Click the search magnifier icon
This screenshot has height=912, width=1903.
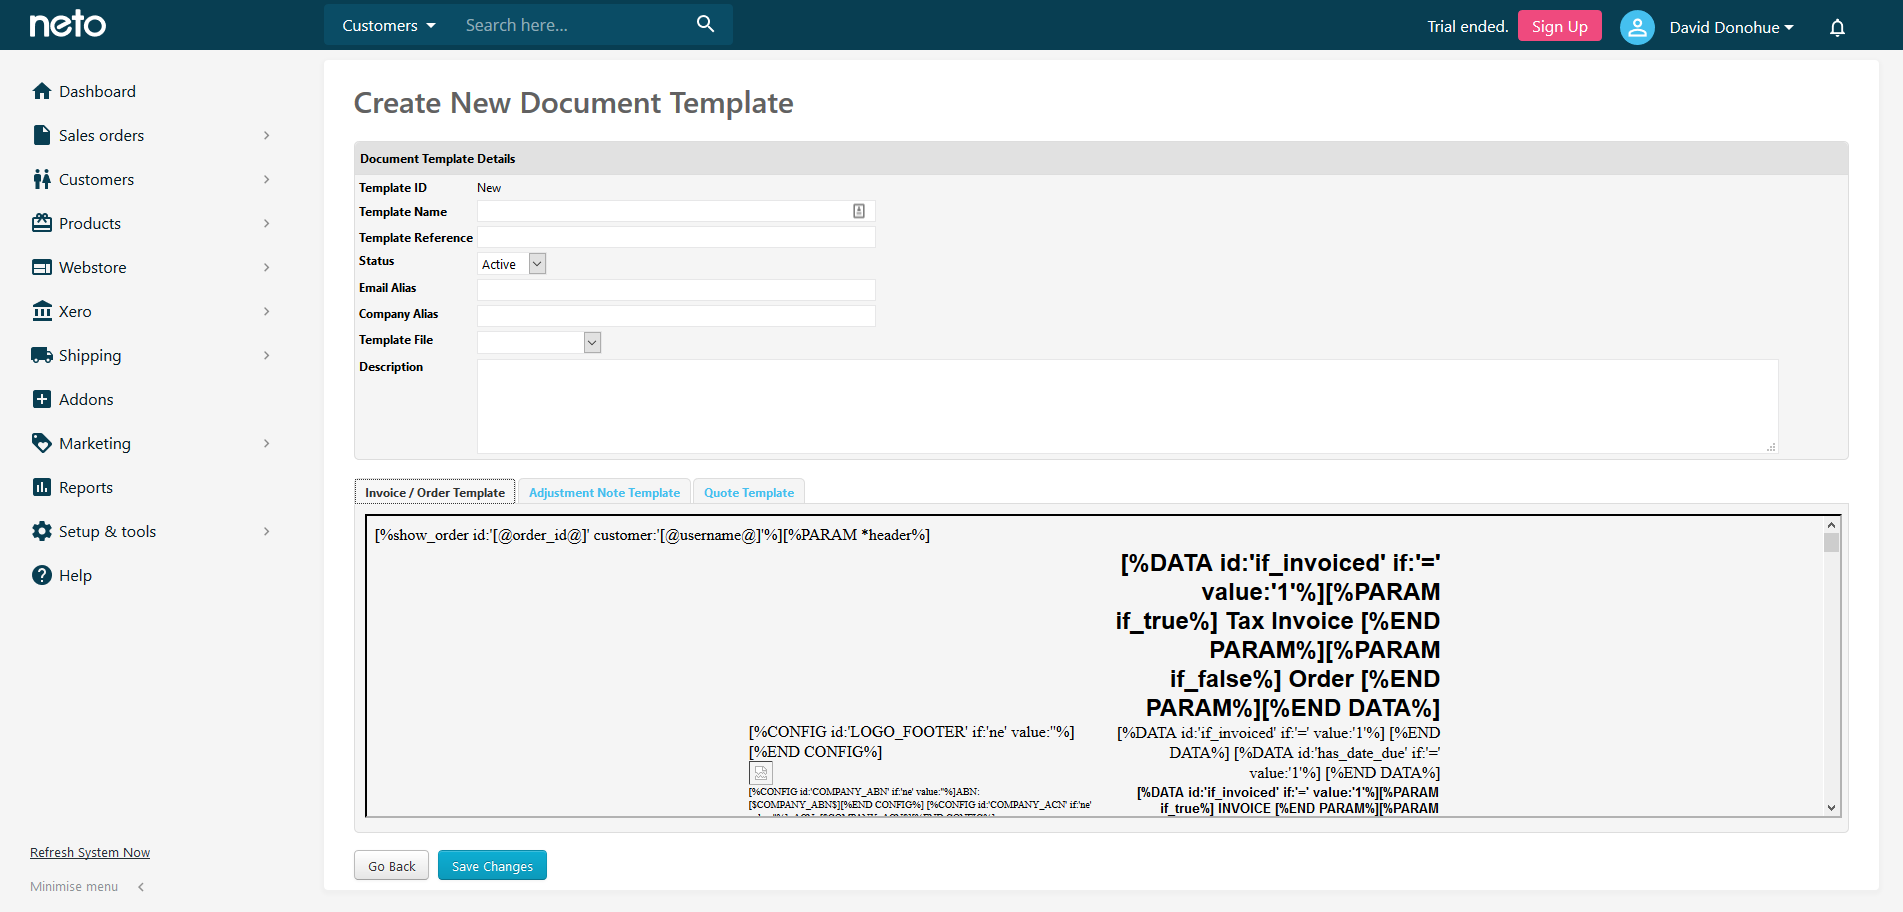pos(705,24)
